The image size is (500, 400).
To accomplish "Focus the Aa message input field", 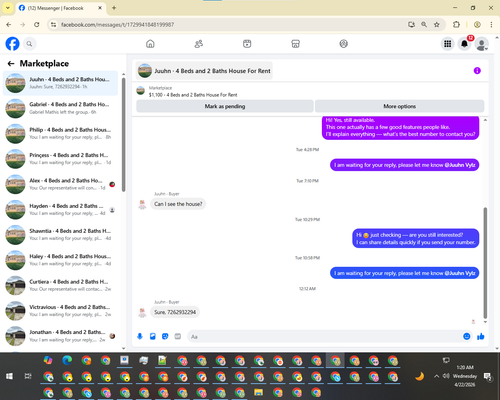I will tap(325, 337).
